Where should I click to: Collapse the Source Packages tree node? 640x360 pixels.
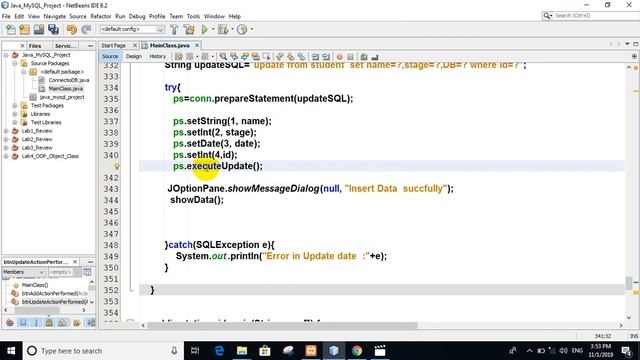coord(15,63)
